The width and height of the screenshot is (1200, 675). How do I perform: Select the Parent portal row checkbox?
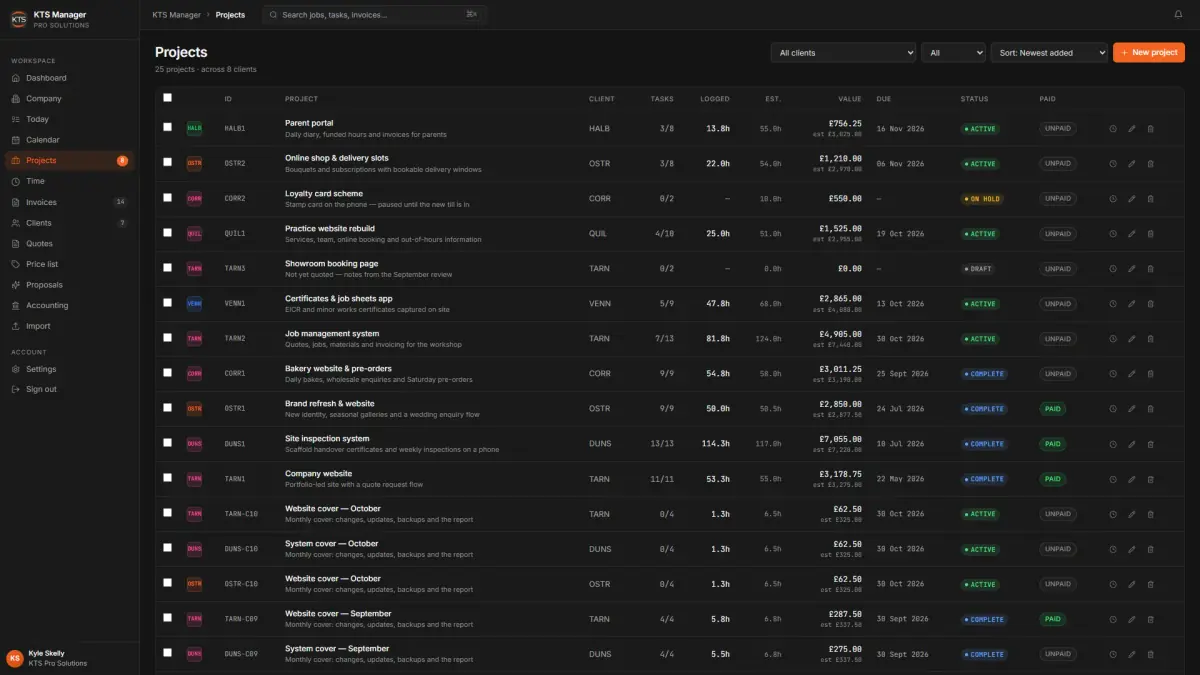click(167, 127)
